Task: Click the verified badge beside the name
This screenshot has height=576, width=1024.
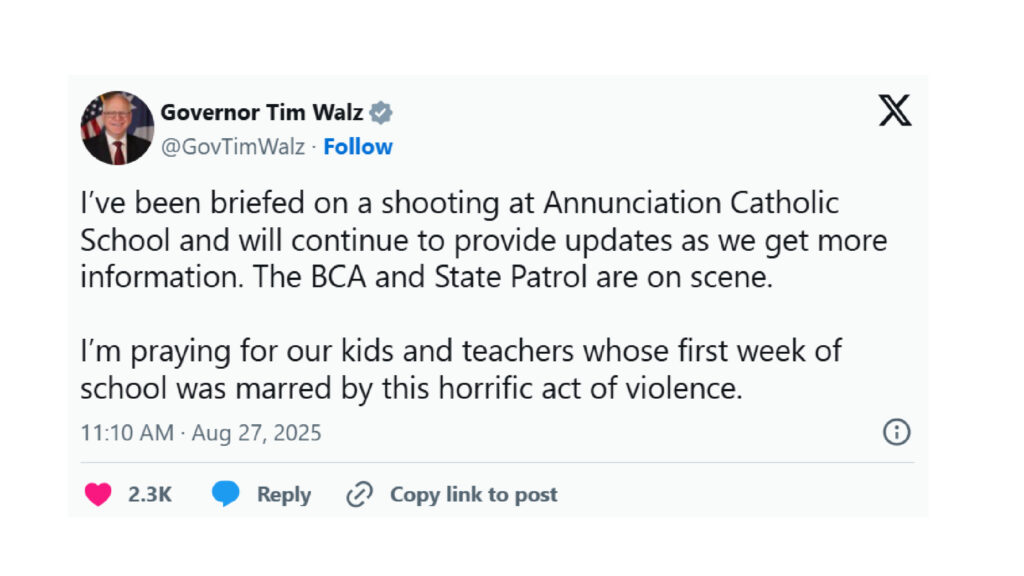Action: pos(381,112)
